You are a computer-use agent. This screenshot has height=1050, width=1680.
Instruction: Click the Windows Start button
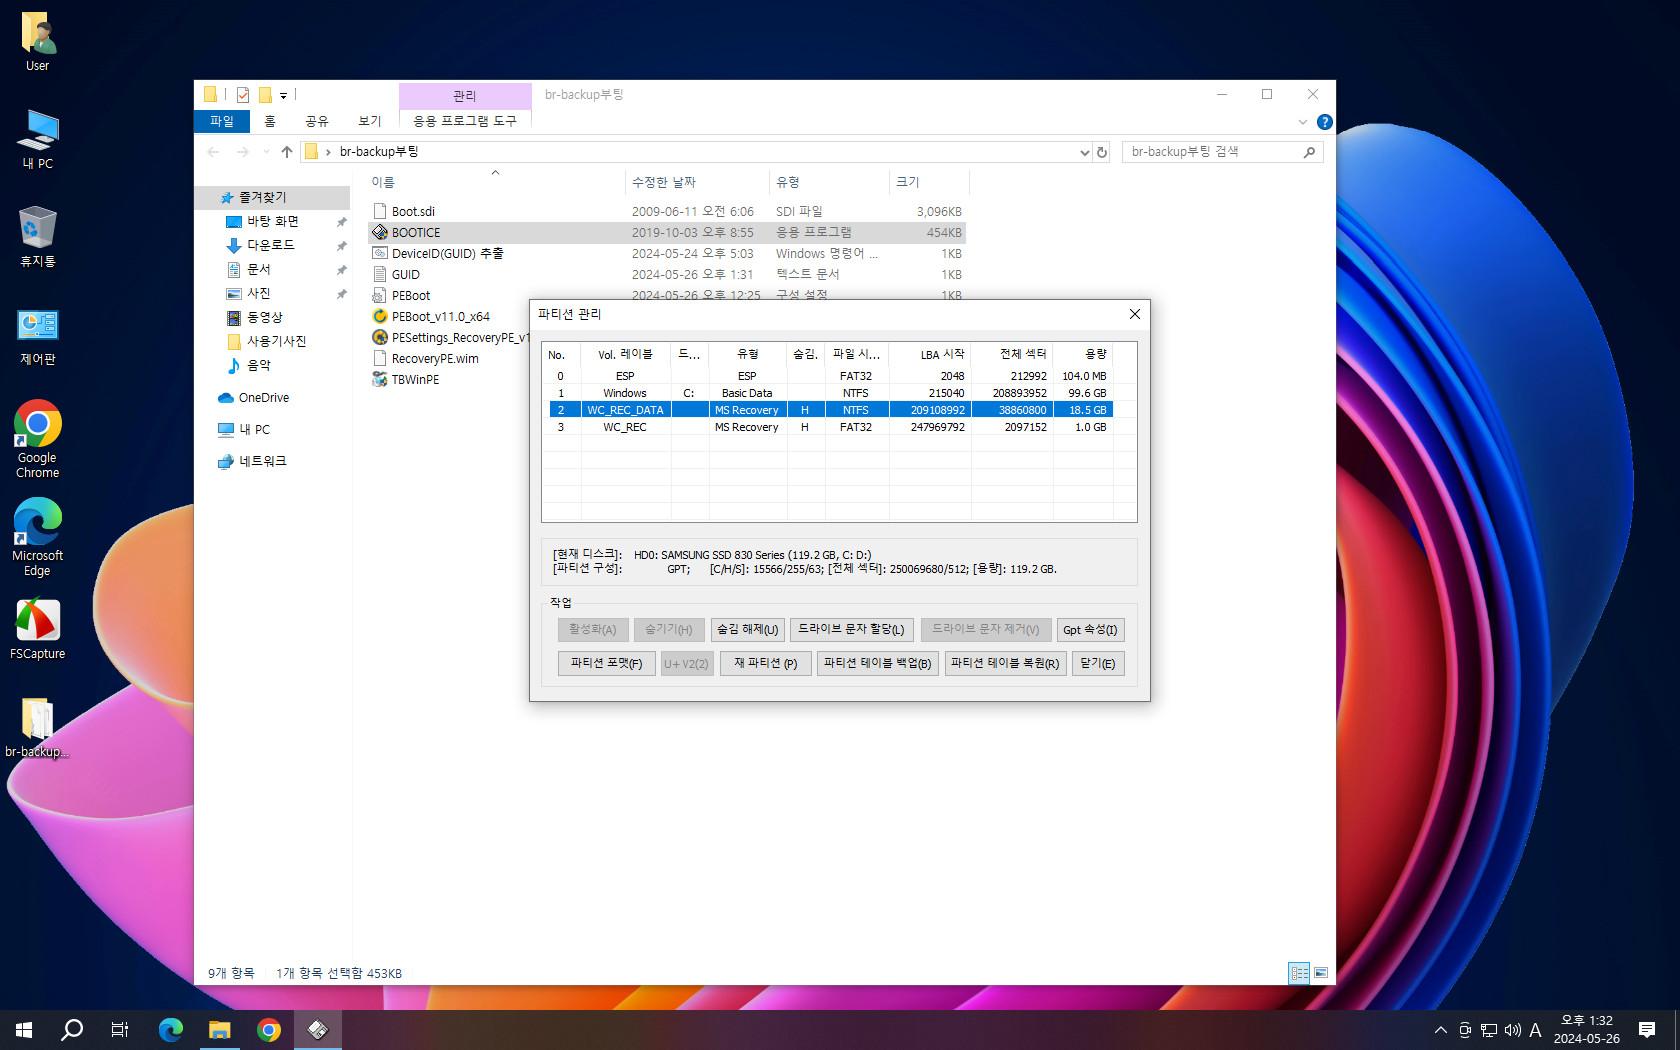tap(24, 1030)
